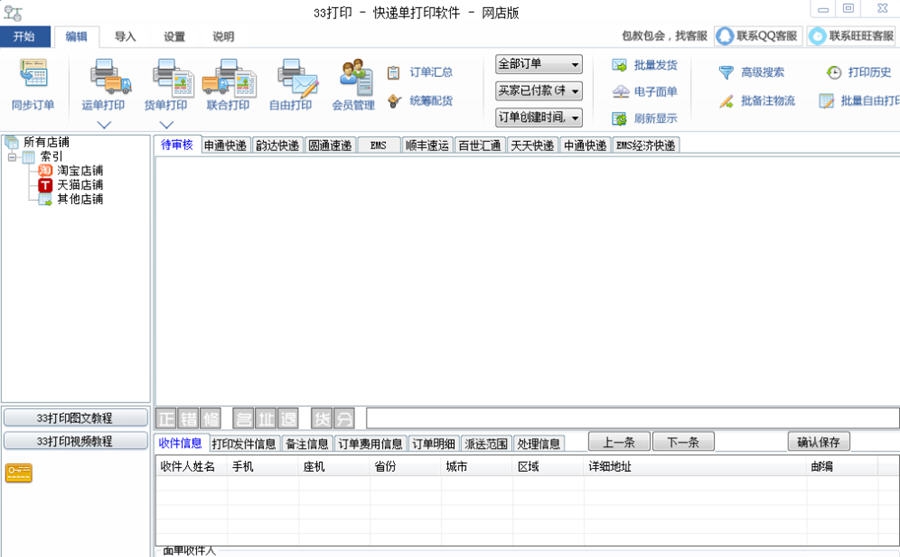This screenshot has width=900, height=557.
Task: Open 会员管理 member management
Action: pyautogui.click(x=354, y=85)
